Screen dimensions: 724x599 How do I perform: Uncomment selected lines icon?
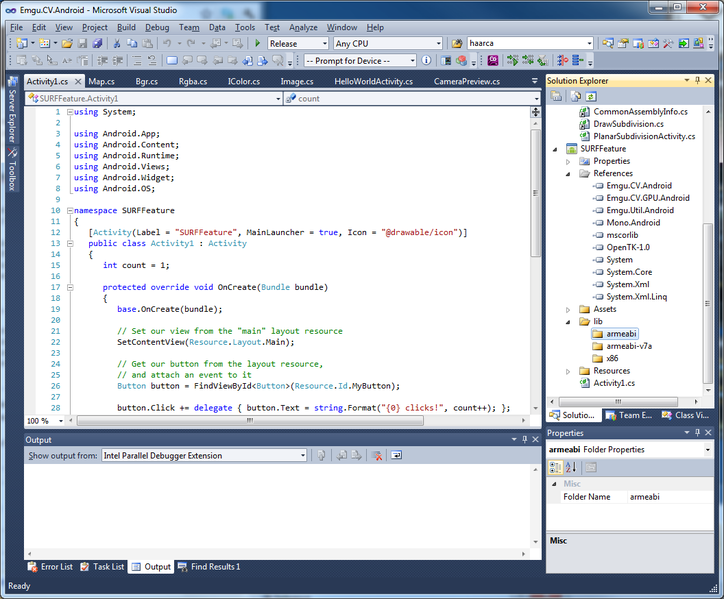152,61
